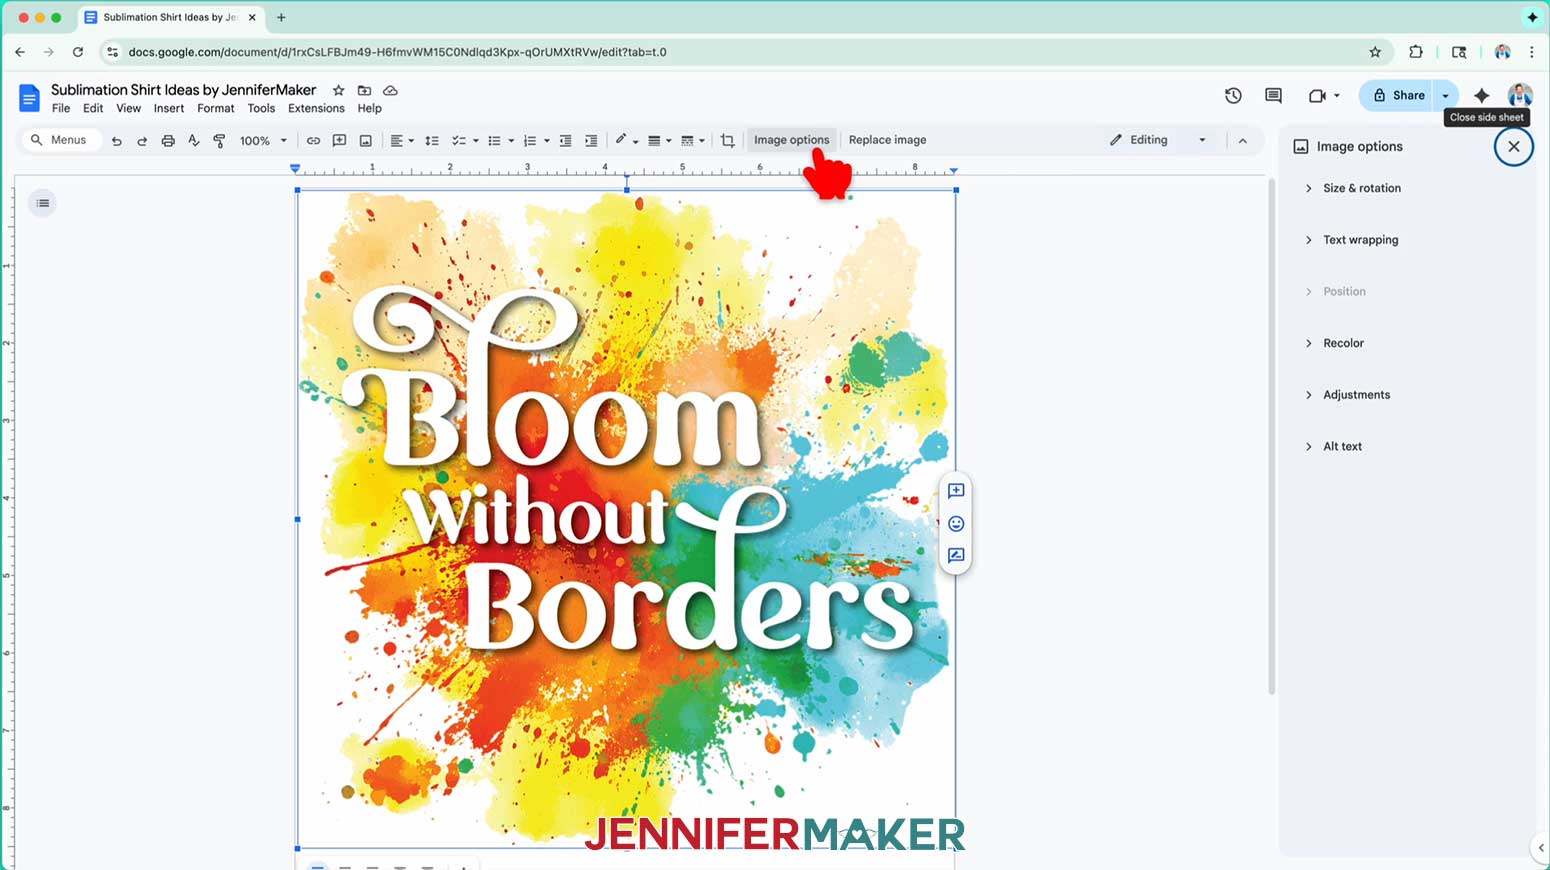
Task: Add an emoji reaction
Action: coord(956,523)
